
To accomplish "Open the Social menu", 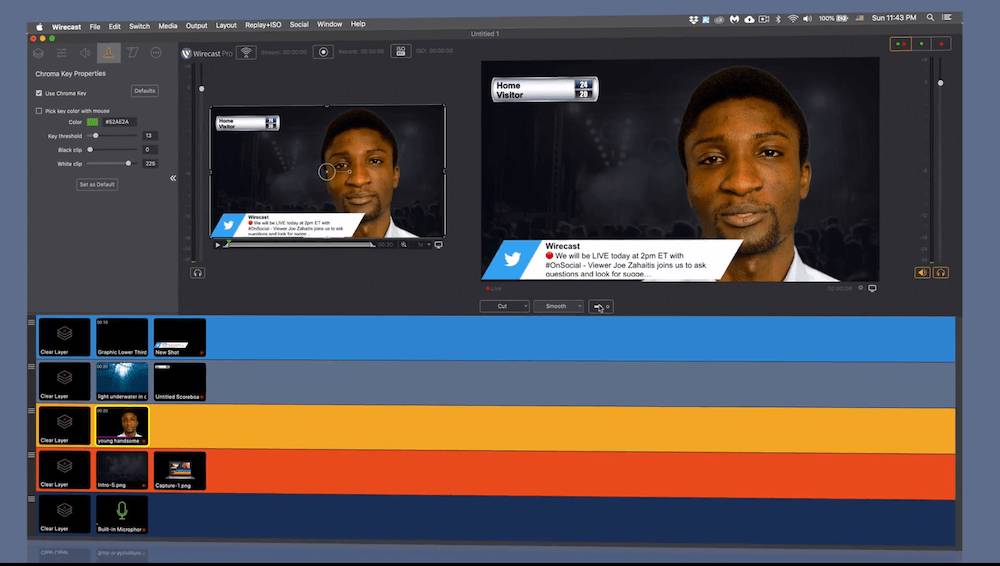I will pos(299,24).
